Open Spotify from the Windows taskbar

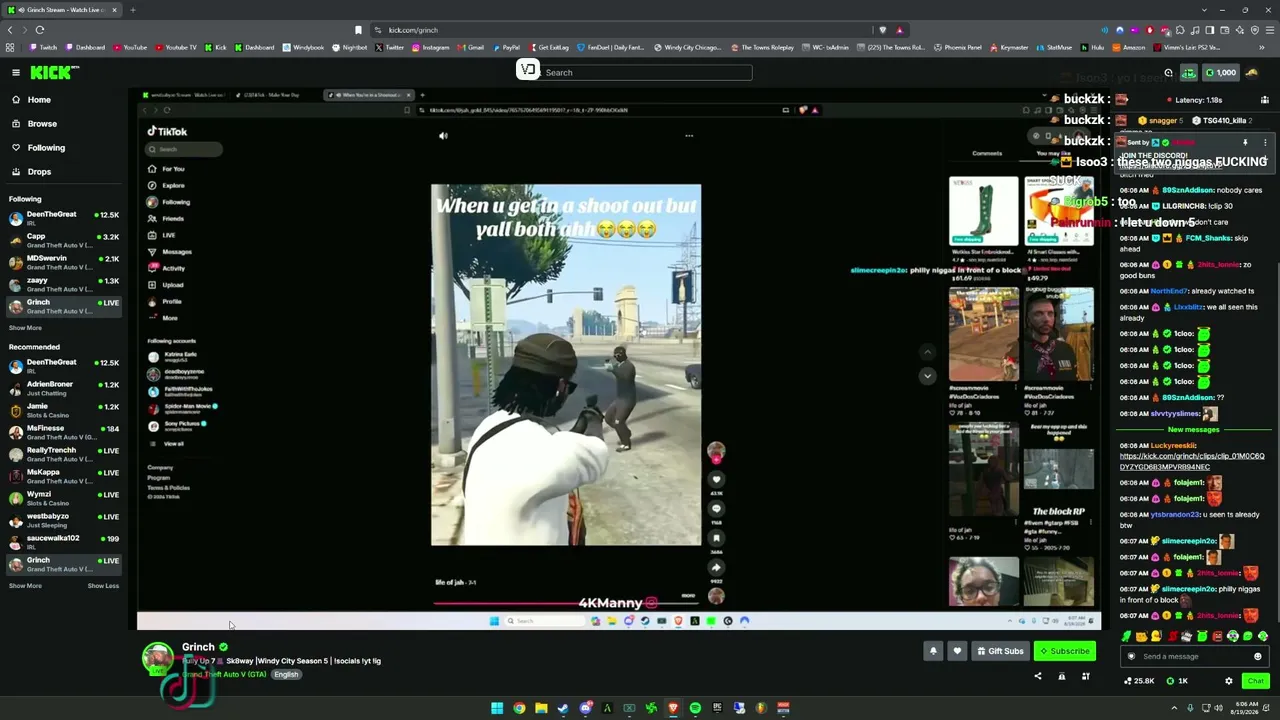(695, 708)
